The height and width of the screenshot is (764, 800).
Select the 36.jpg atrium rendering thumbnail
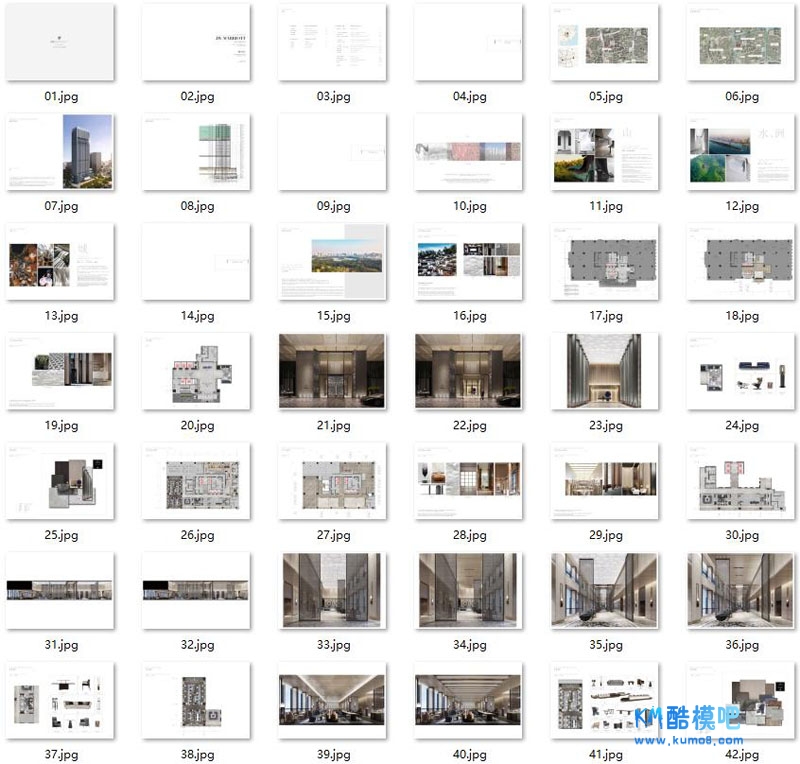[741, 590]
